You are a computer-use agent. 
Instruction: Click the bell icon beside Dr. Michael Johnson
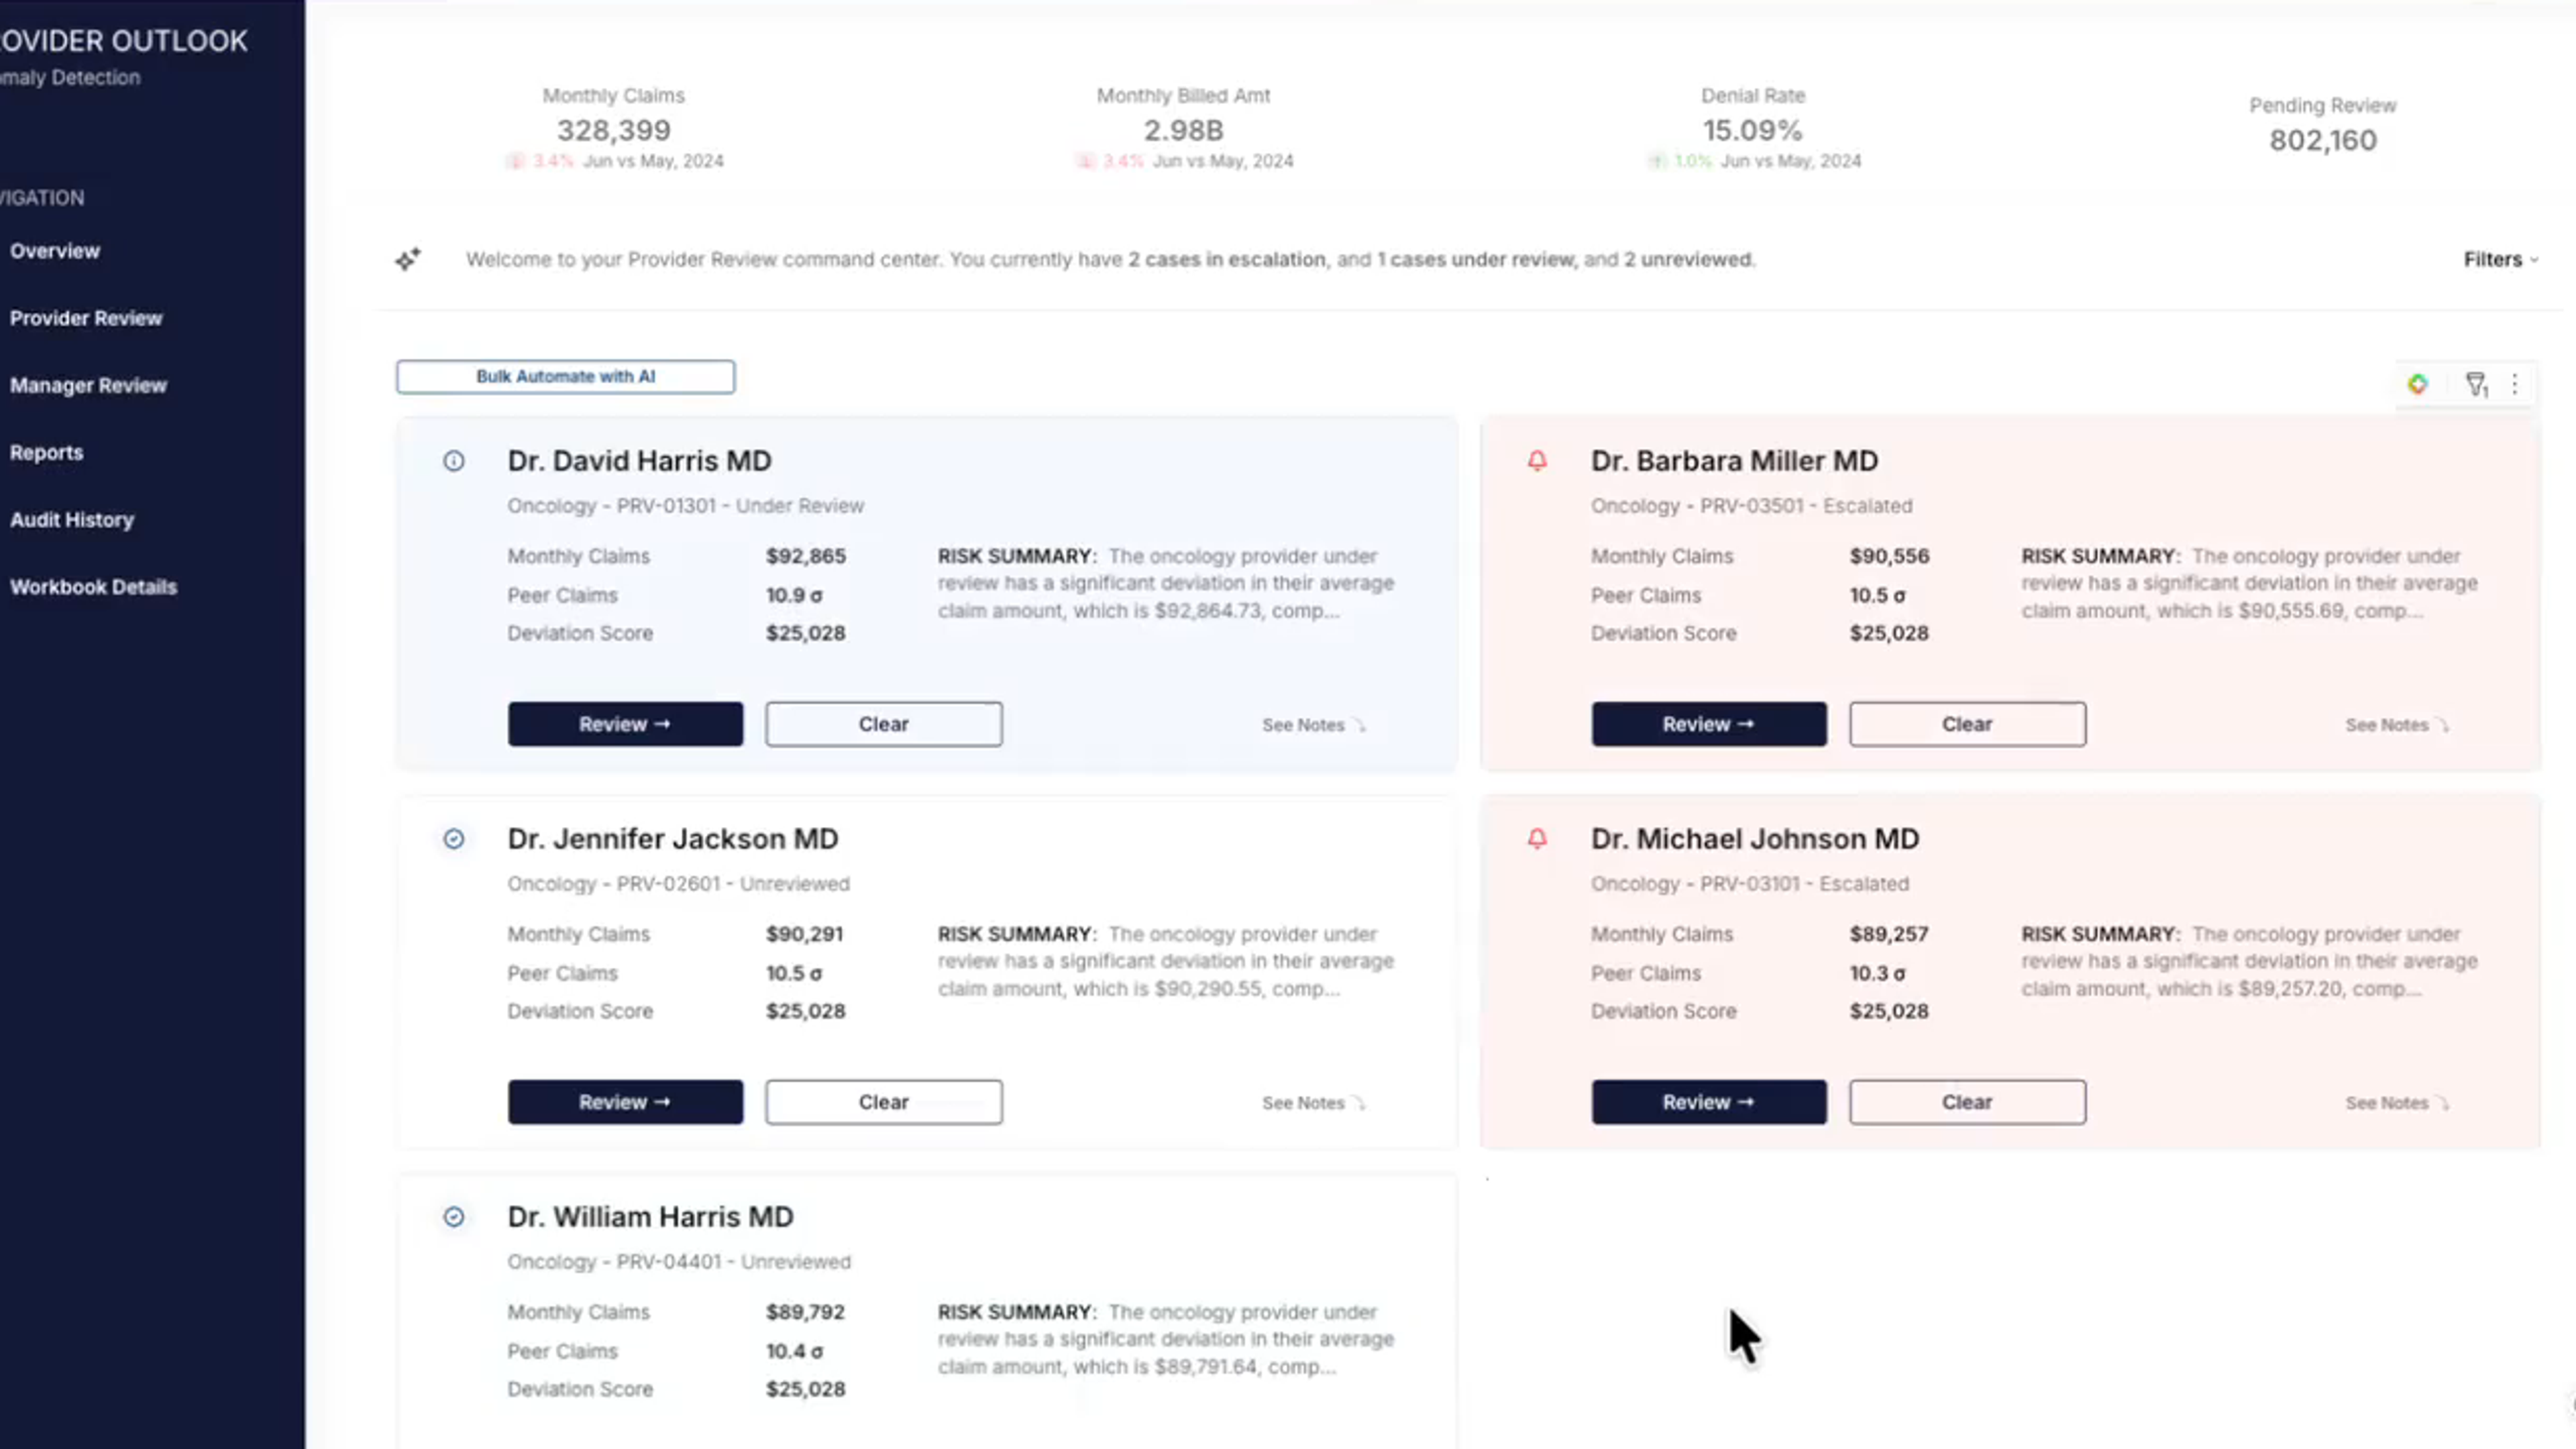[1537, 839]
